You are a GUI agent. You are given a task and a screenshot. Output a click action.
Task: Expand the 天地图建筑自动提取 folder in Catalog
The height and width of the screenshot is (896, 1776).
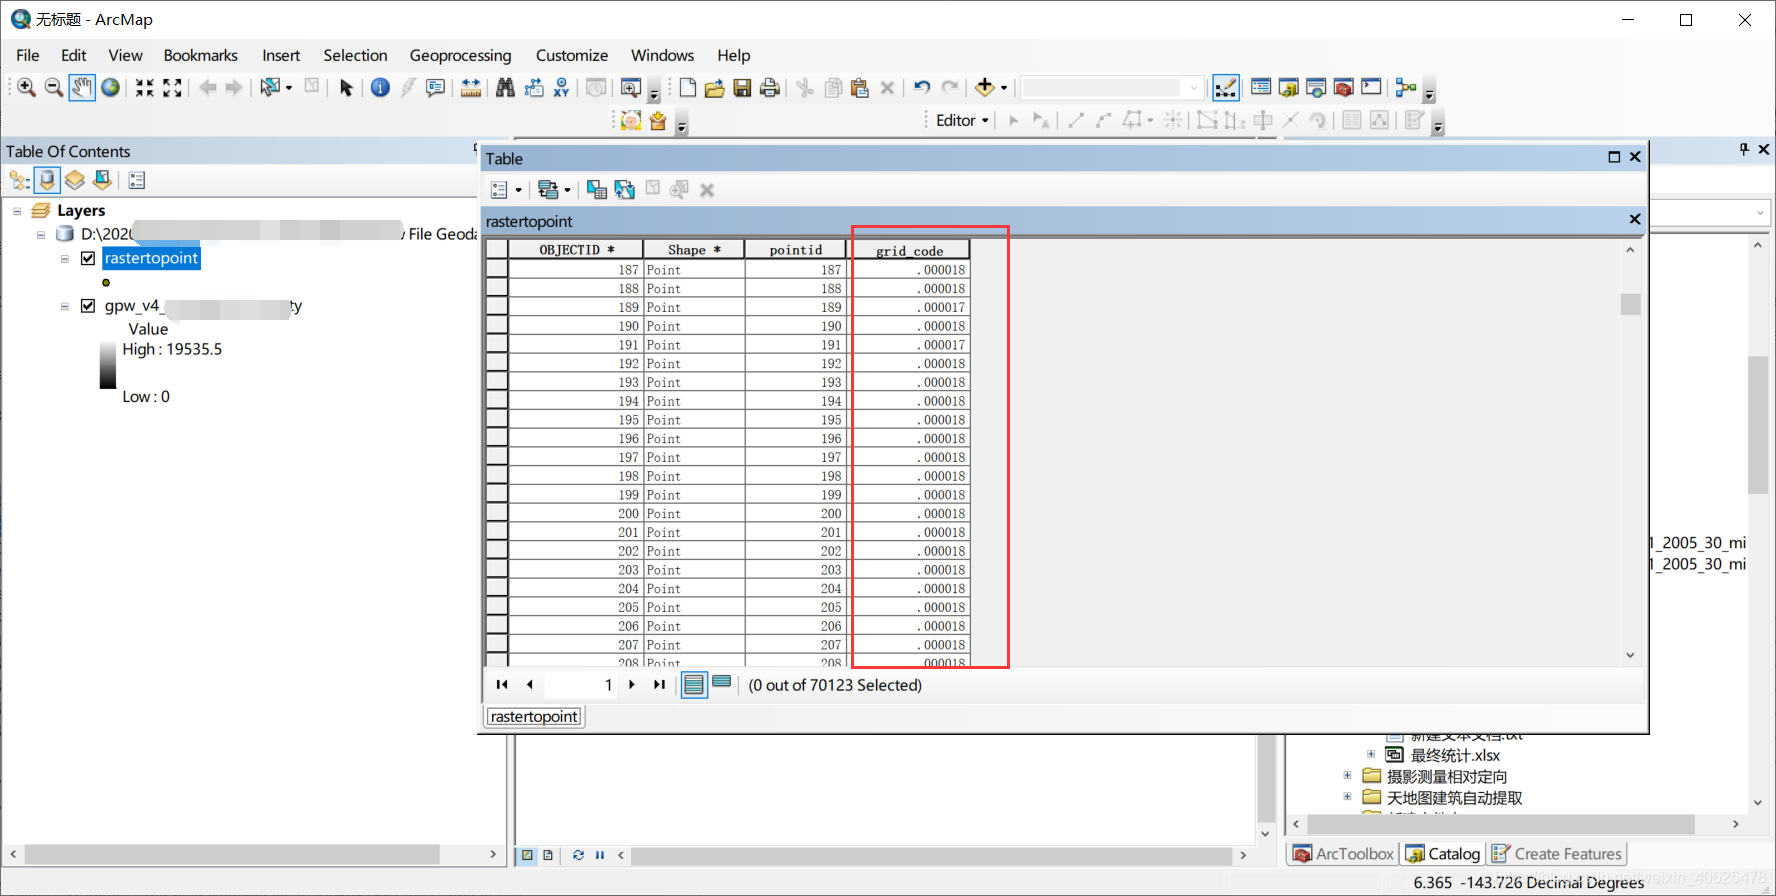(1347, 797)
